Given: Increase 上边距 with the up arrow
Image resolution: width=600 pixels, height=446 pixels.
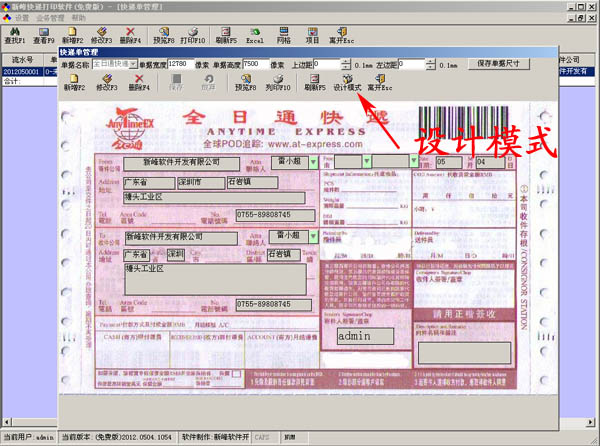Looking at the screenshot, I should (x=346, y=62).
